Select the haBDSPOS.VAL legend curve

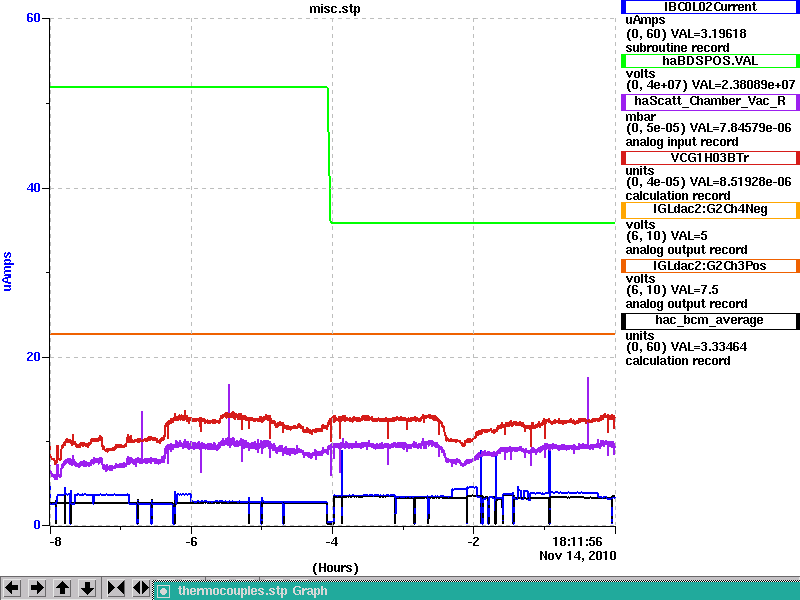[710, 61]
